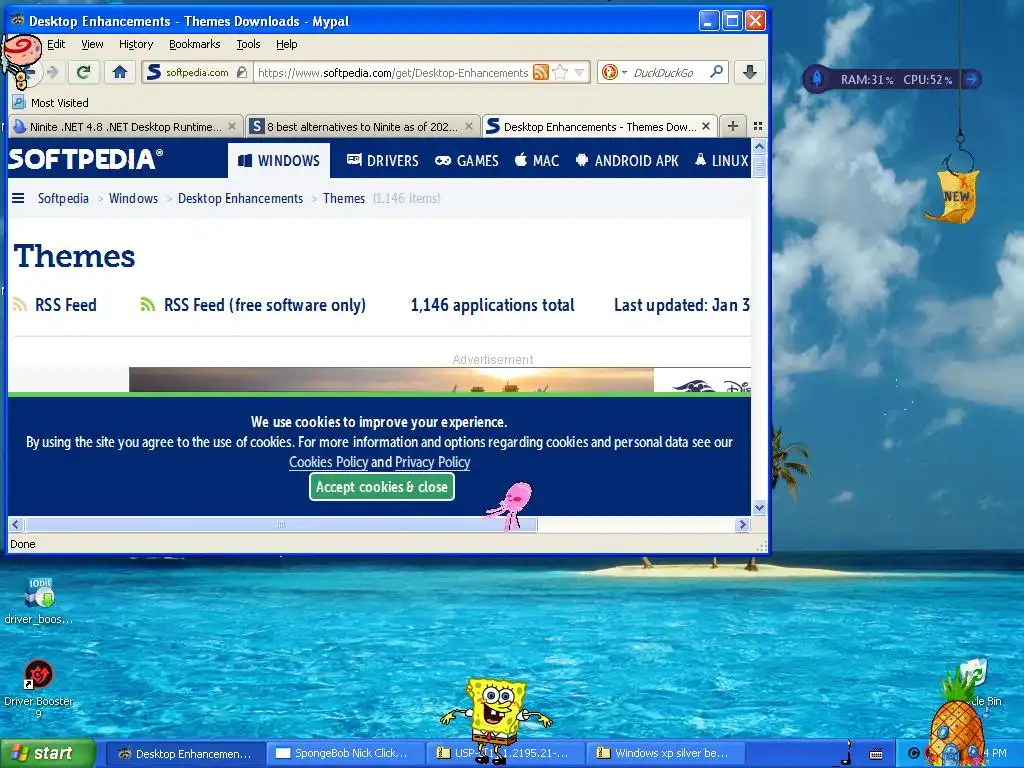Image resolution: width=1024 pixels, height=768 pixels.
Task: Close the Ninite .NET 4.8 tab
Action: 232,126
